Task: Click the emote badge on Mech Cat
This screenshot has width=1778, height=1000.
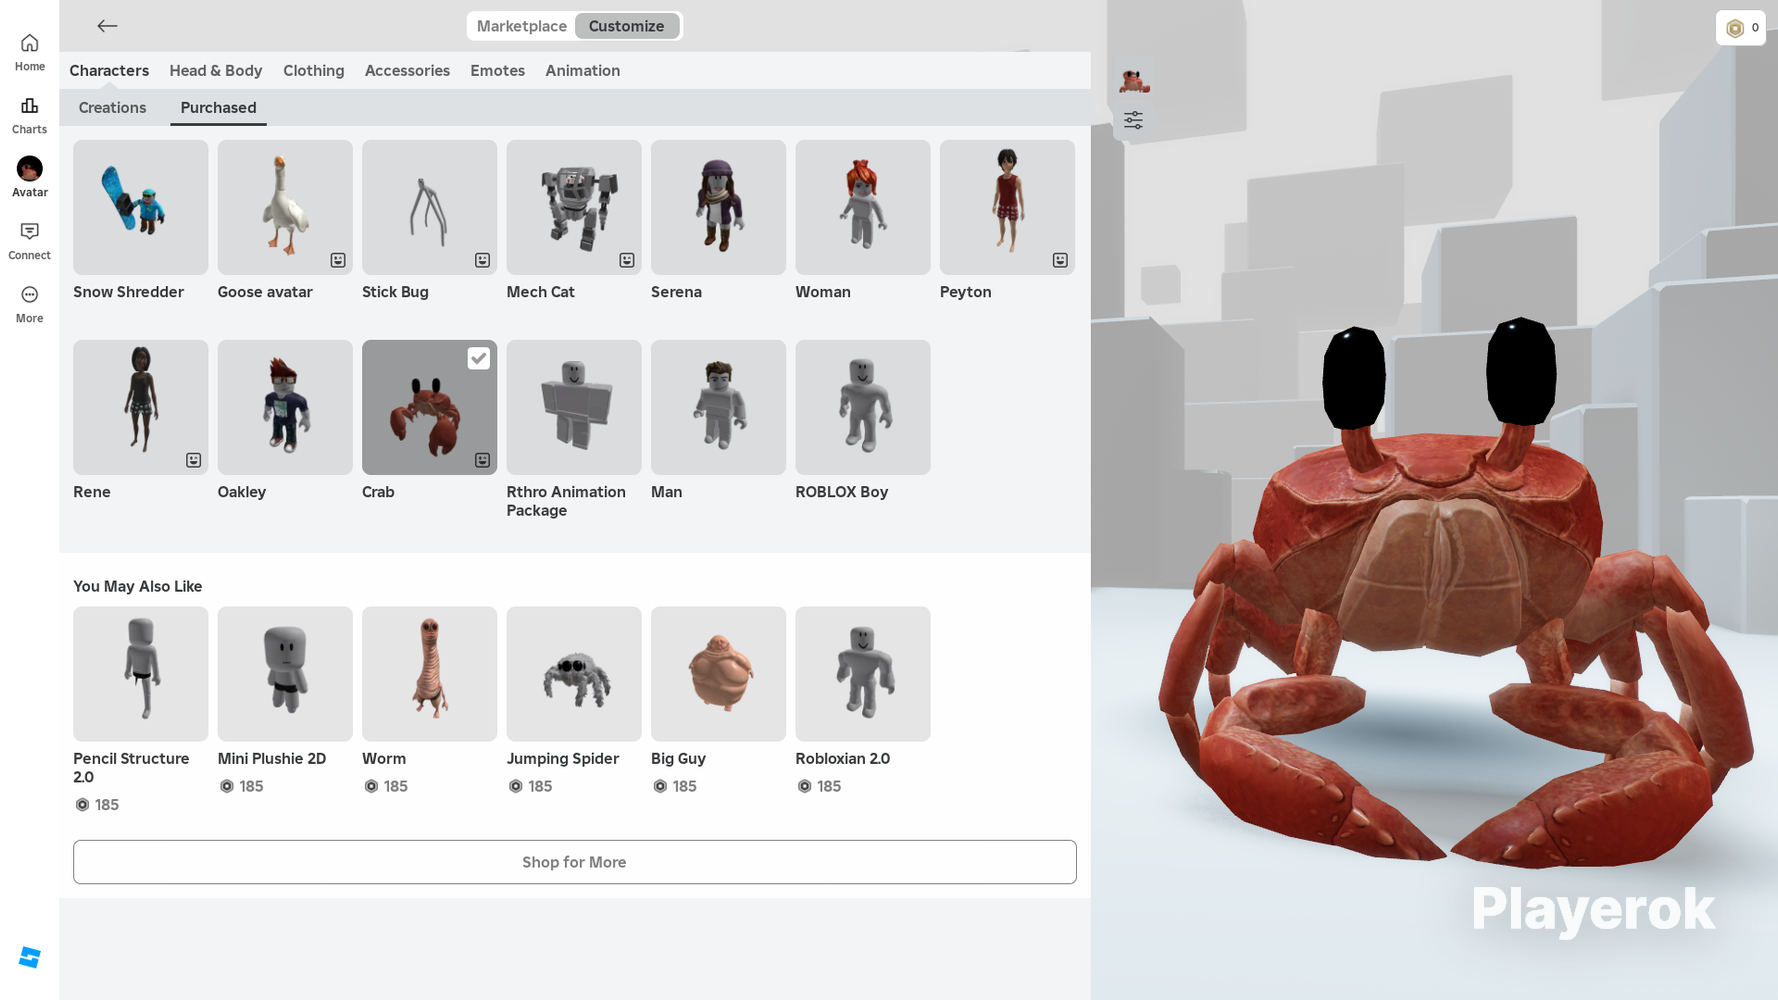Action: [x=627, y=260]
